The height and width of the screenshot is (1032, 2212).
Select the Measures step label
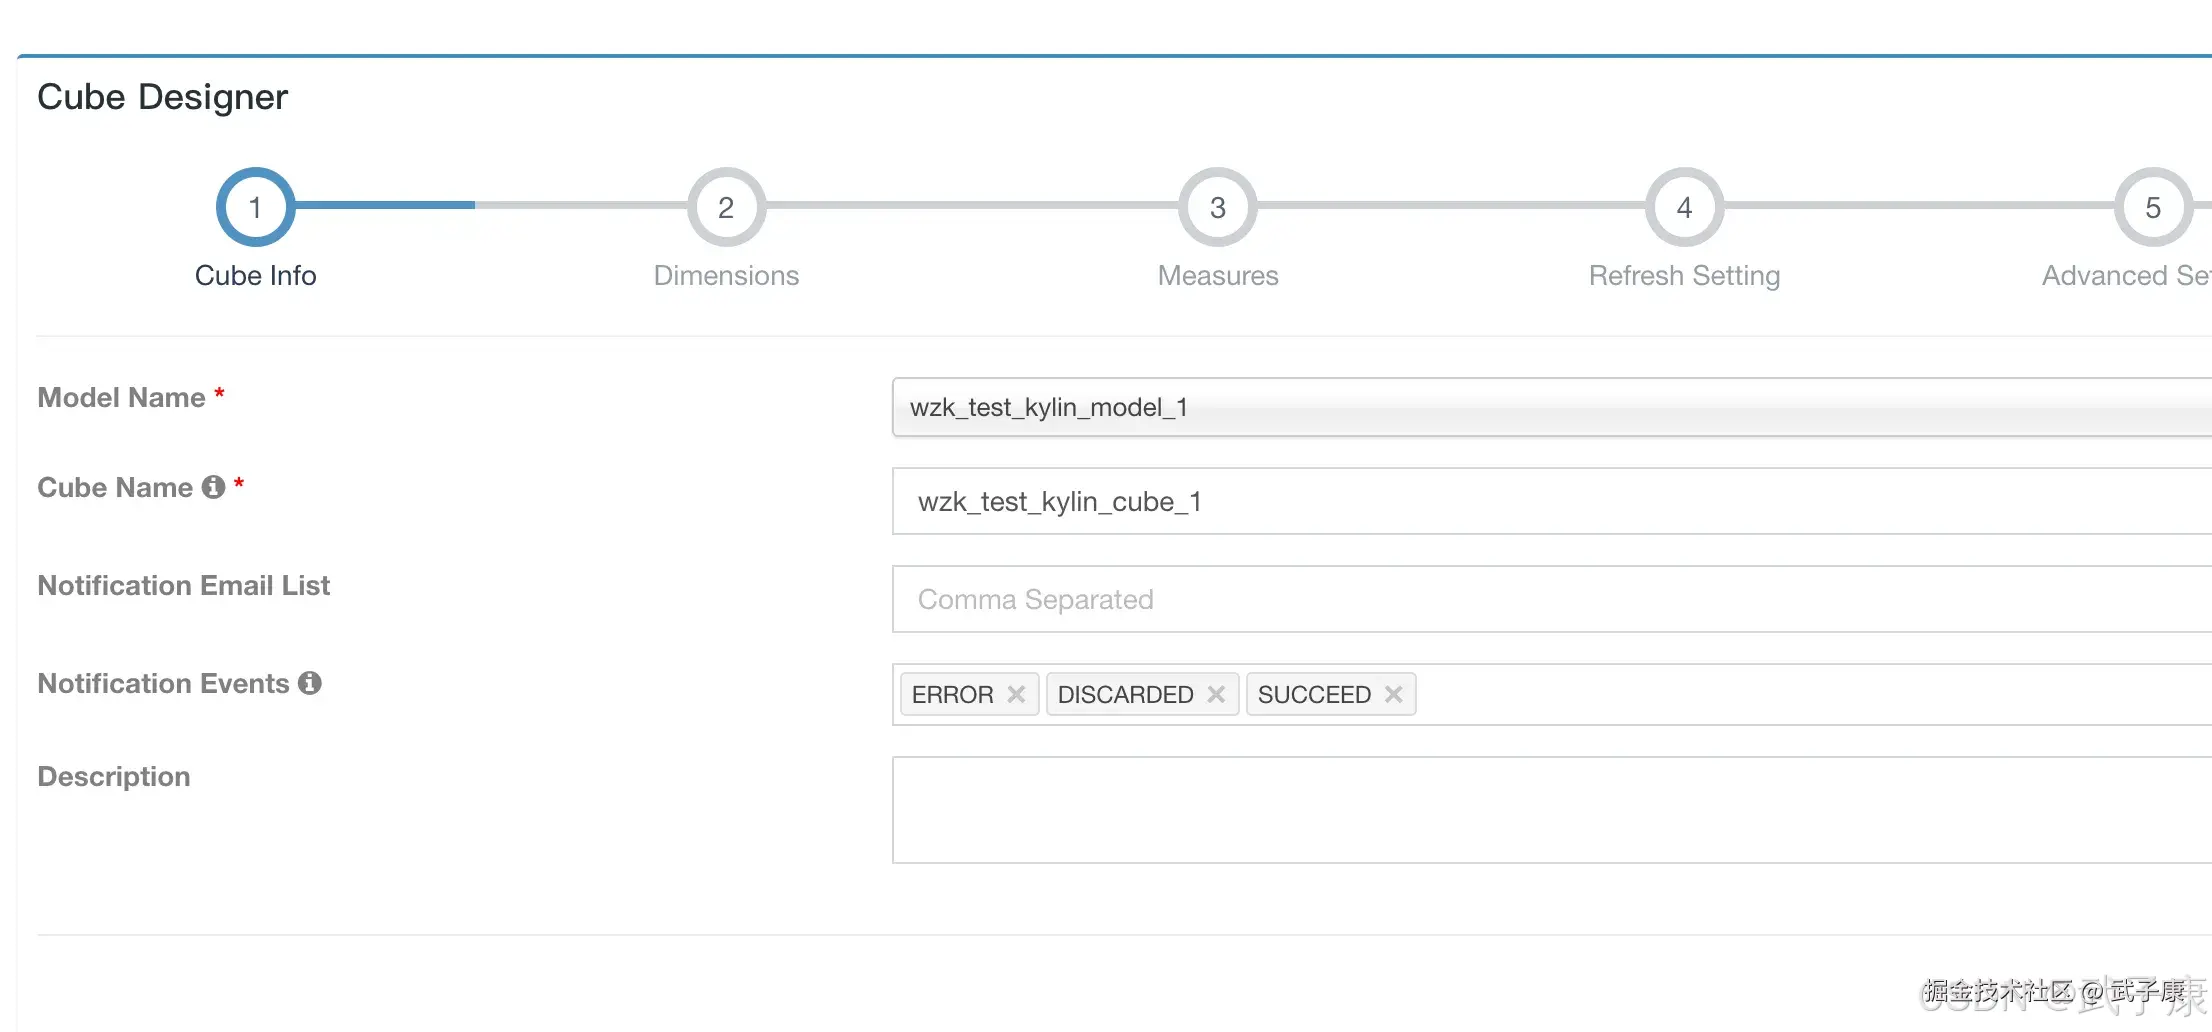1218,276
